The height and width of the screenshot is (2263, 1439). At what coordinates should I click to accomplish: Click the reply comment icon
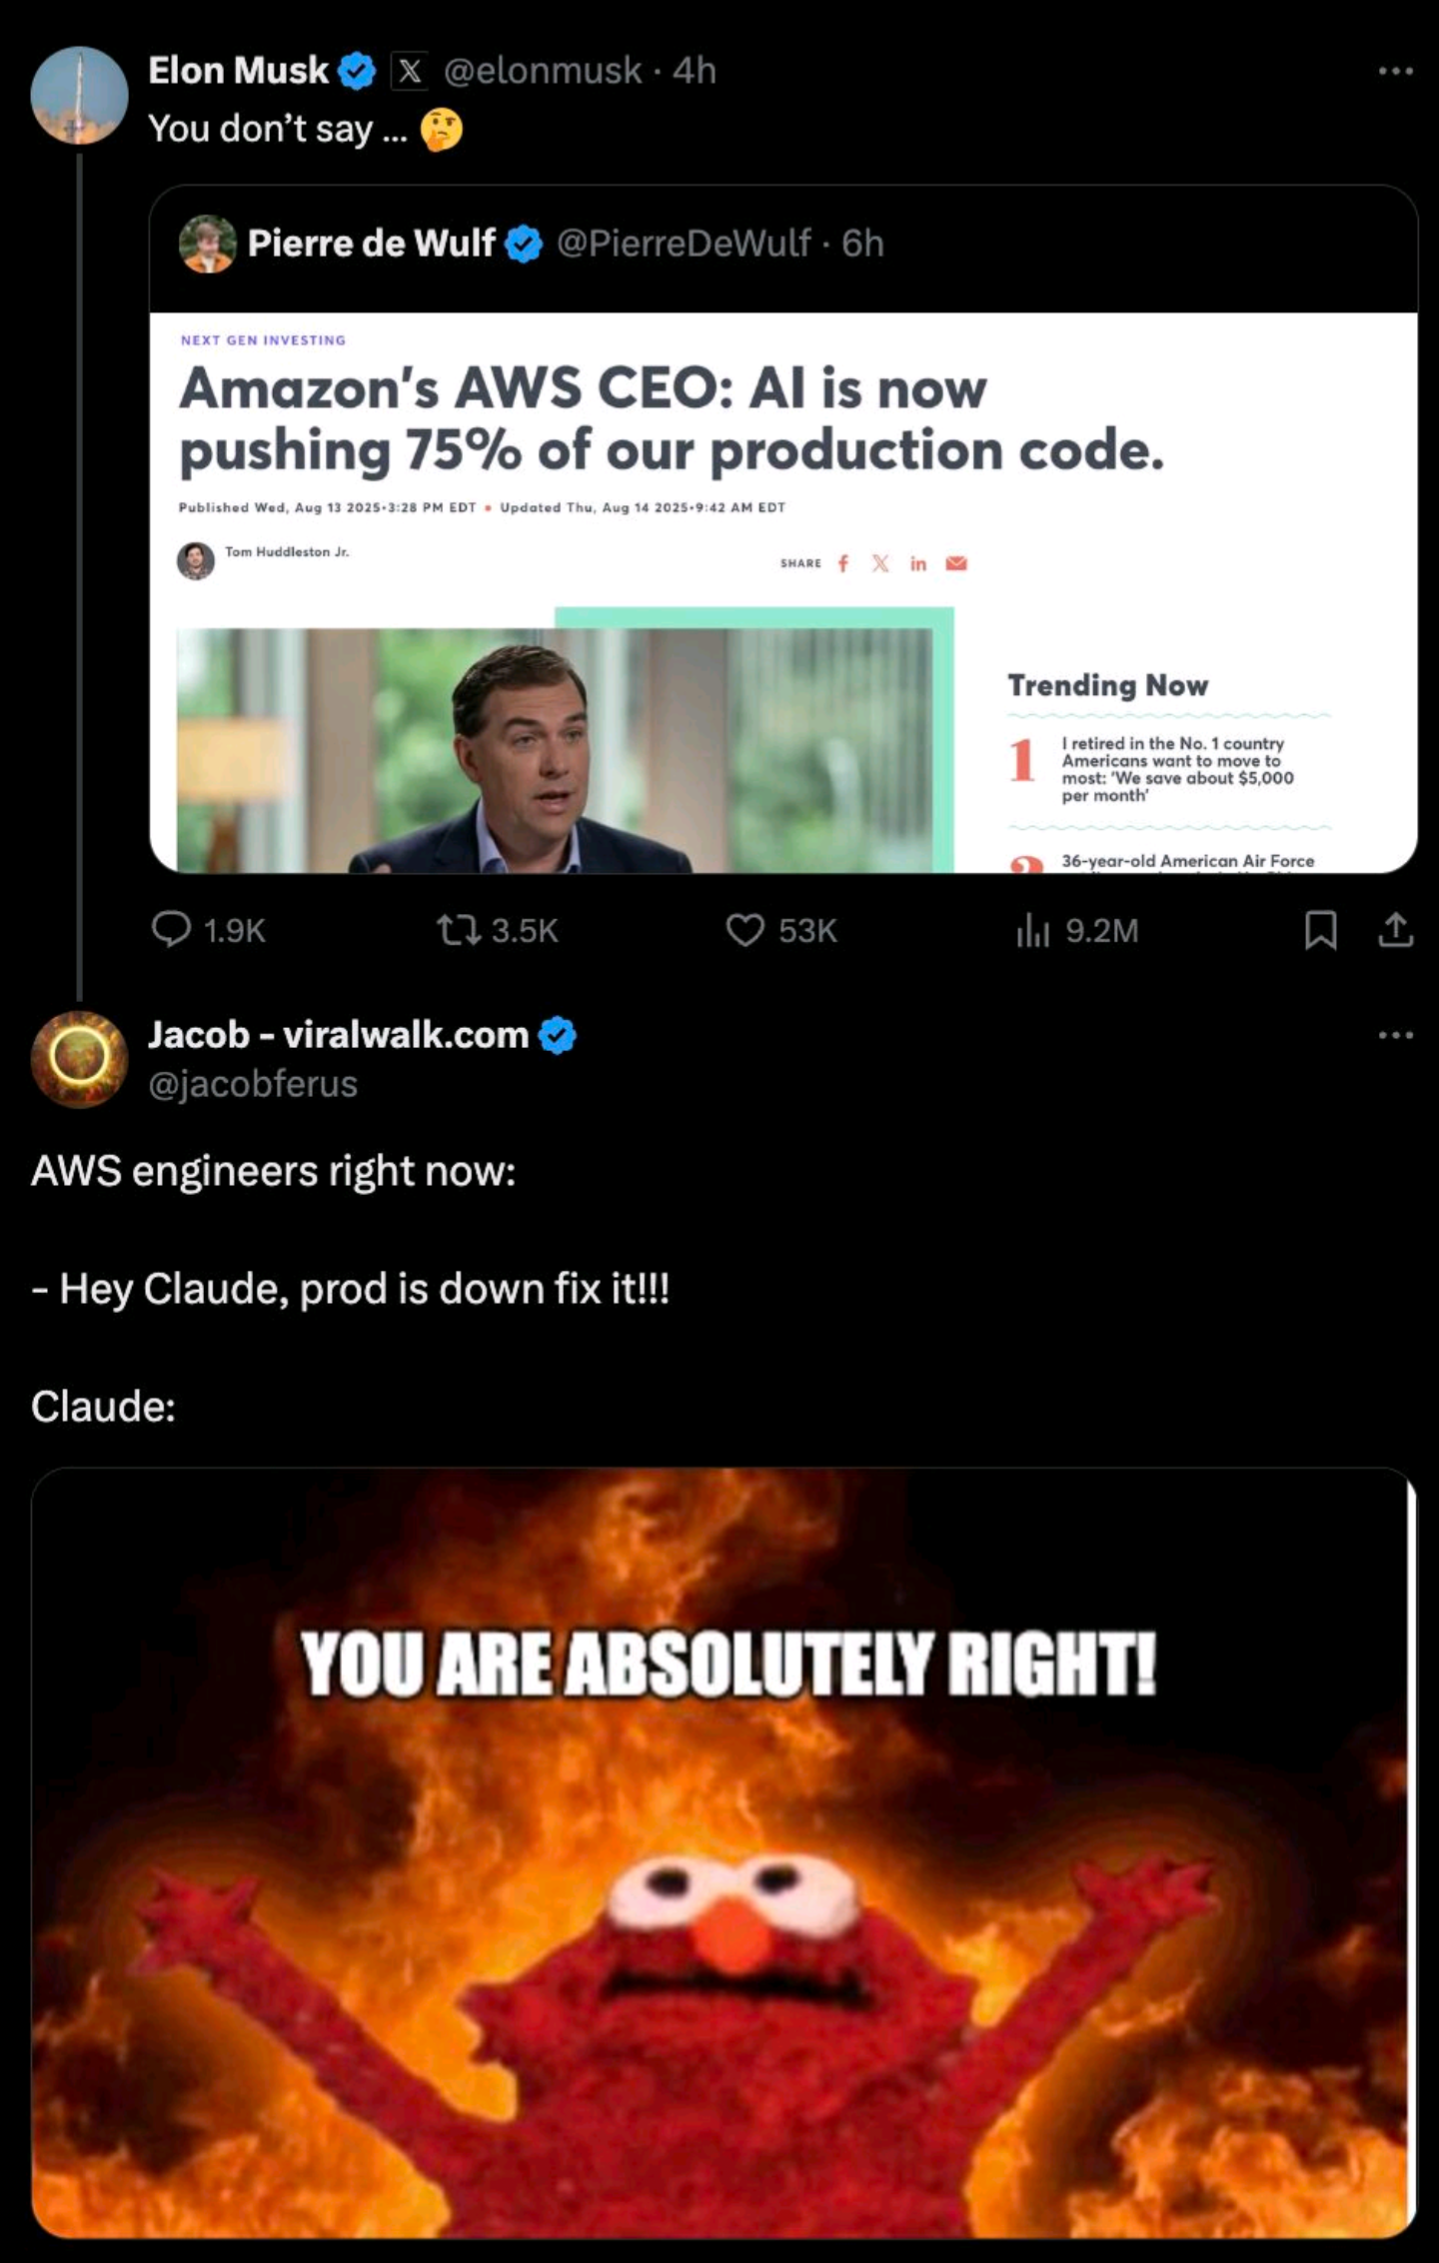[x=172, y=929]
